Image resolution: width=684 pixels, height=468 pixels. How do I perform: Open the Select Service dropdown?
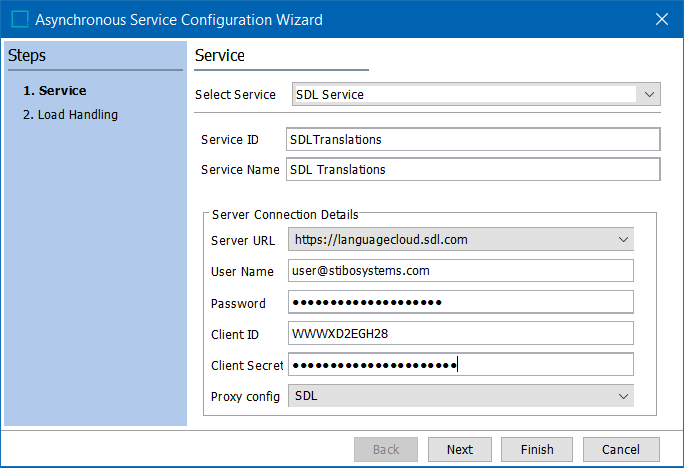[476, 95]
